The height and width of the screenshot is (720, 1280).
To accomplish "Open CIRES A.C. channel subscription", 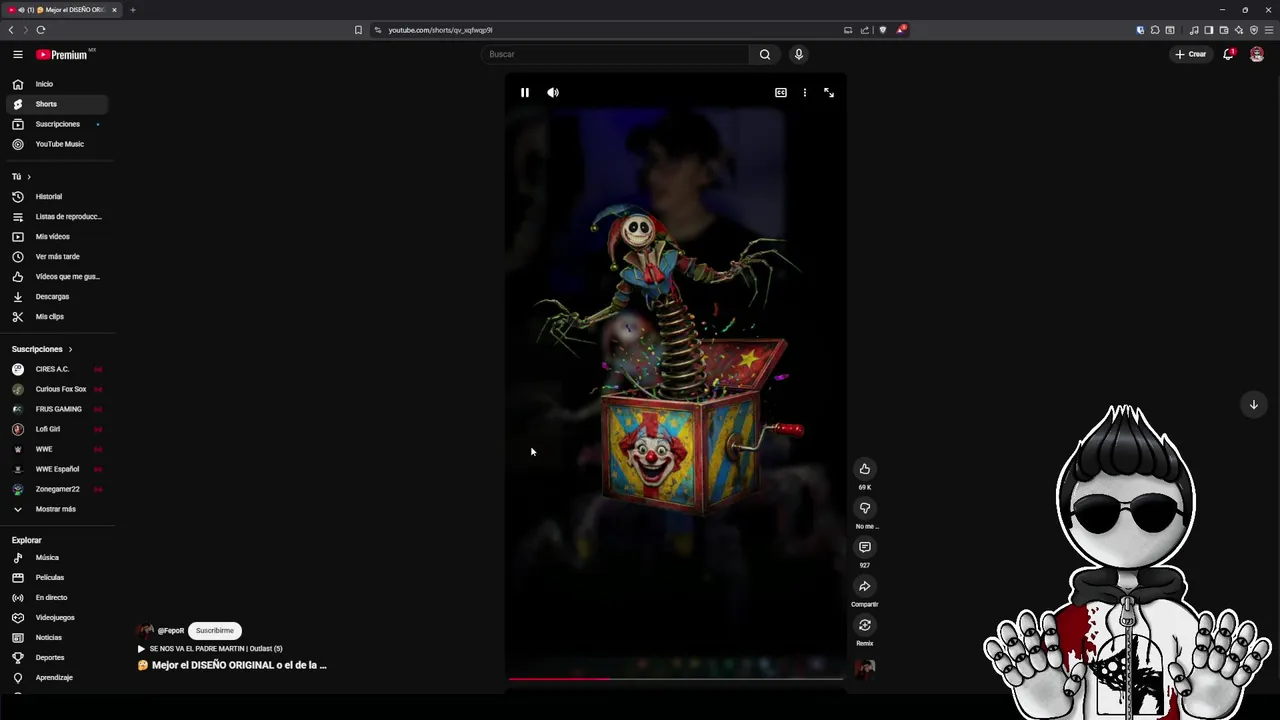I will pyautogui.click(x=56, y=369).
